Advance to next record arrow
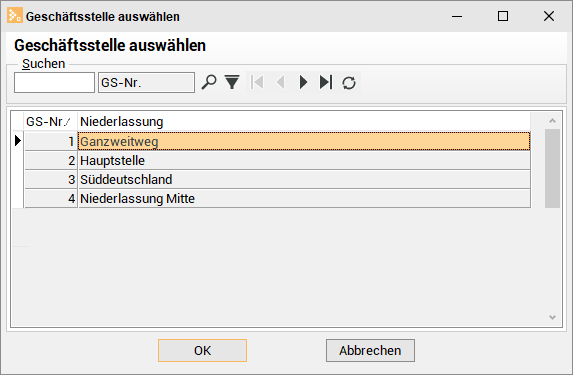573x375 pixels. coord(303,82)
